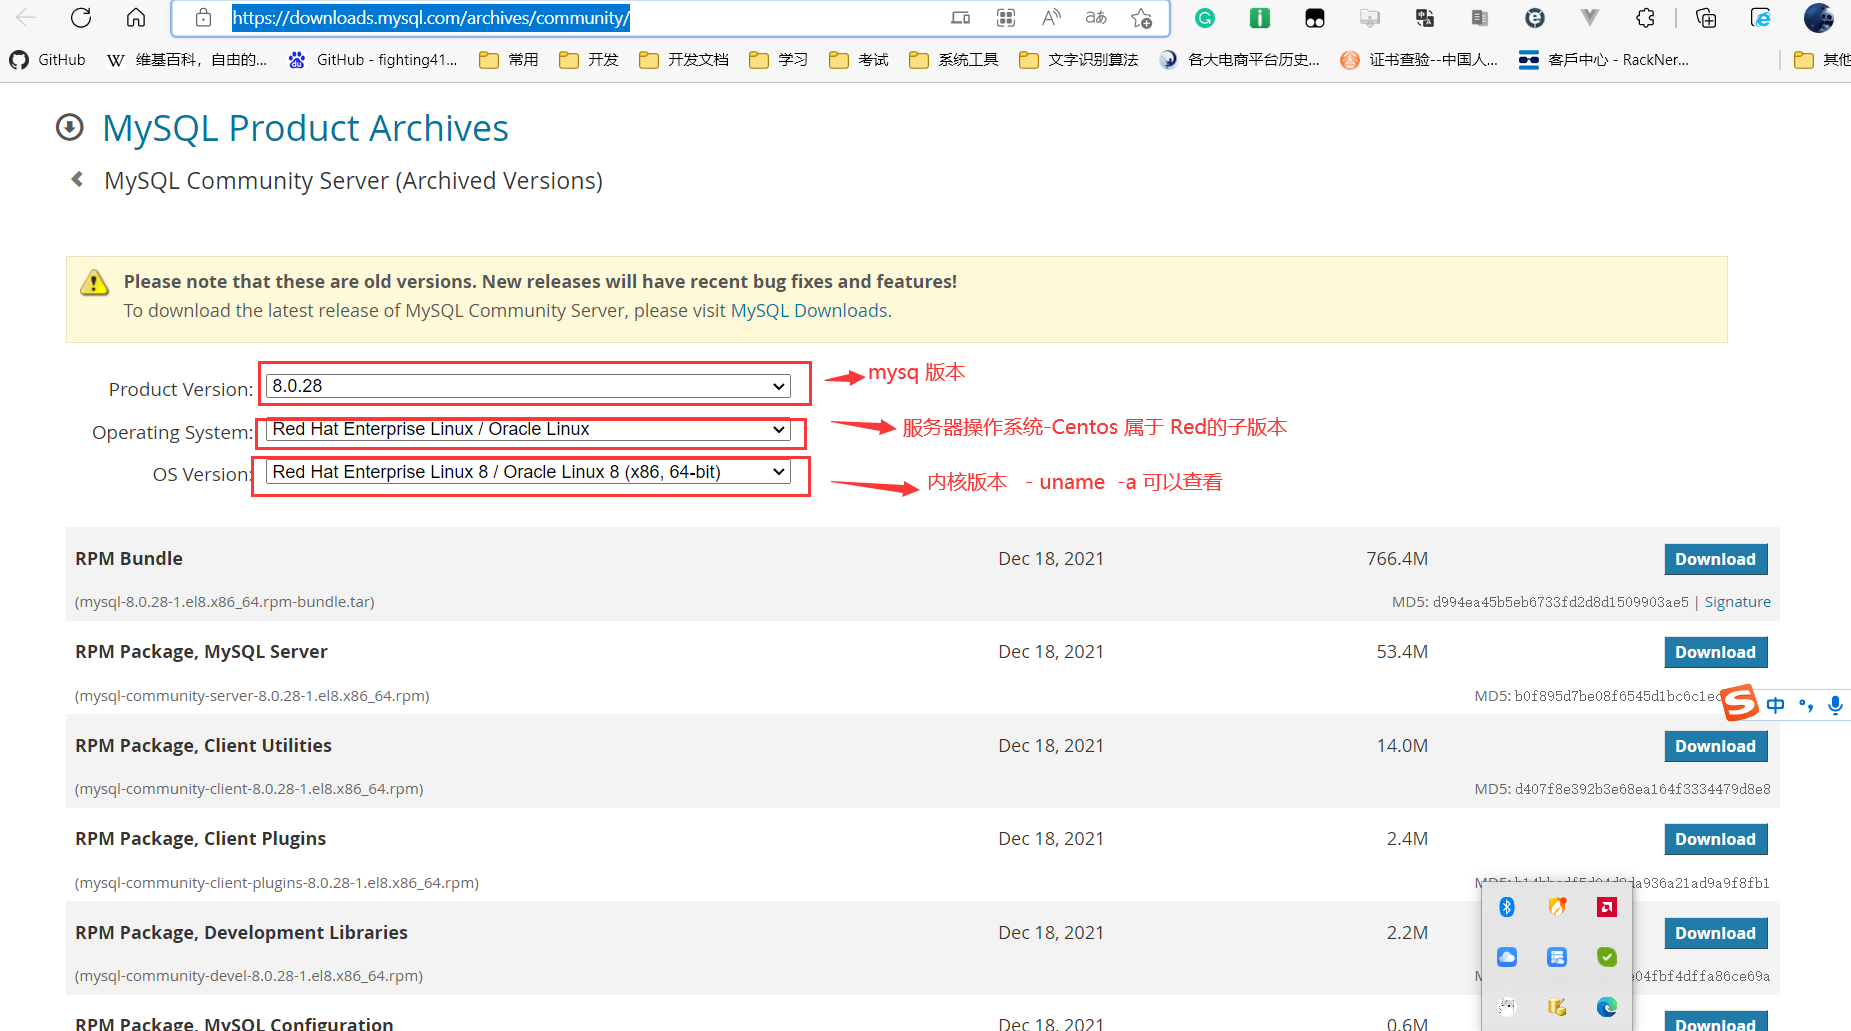Screen dimensions: 1851x1031
Task: Open the Collections icon in the toolbar
Action: [1706, 17]
